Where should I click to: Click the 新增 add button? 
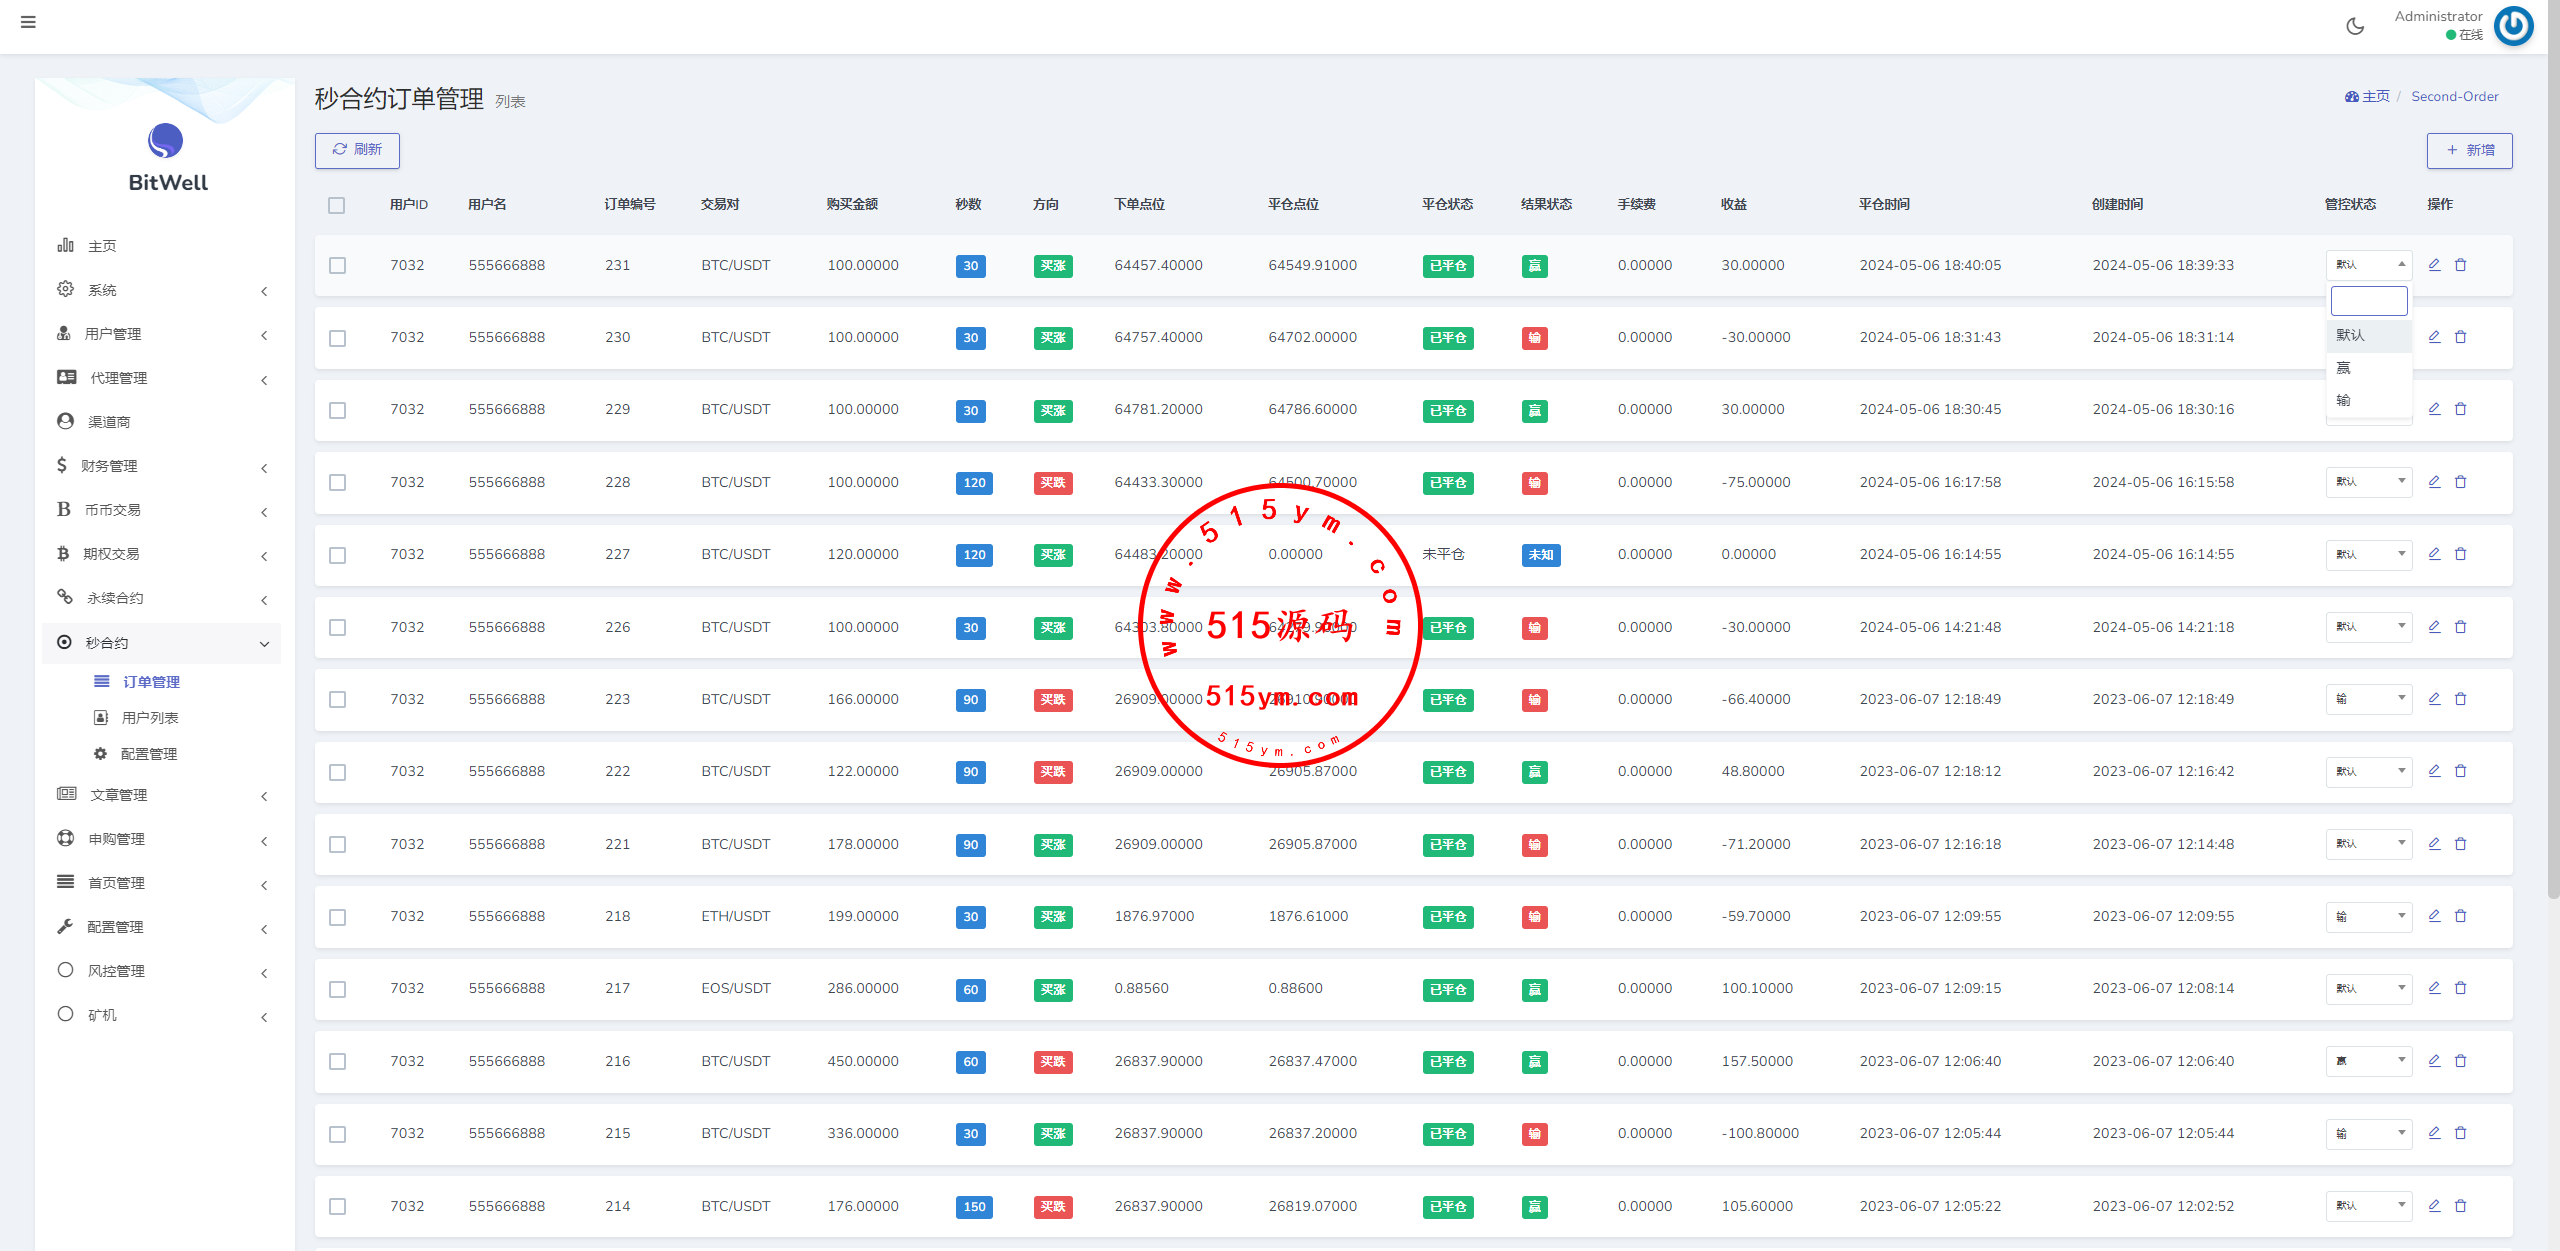[x=2469, y=150]
